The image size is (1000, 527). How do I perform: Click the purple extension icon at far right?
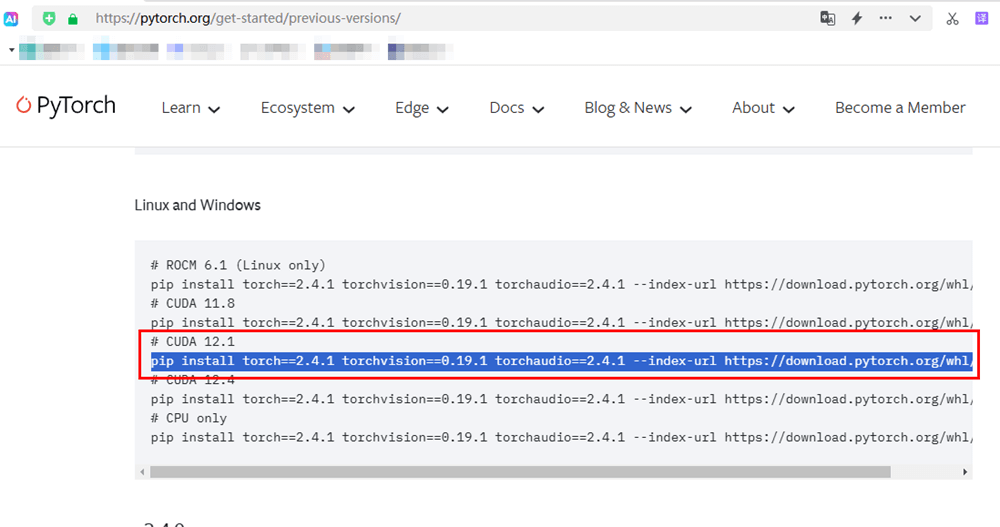click(x=984, y=18)
